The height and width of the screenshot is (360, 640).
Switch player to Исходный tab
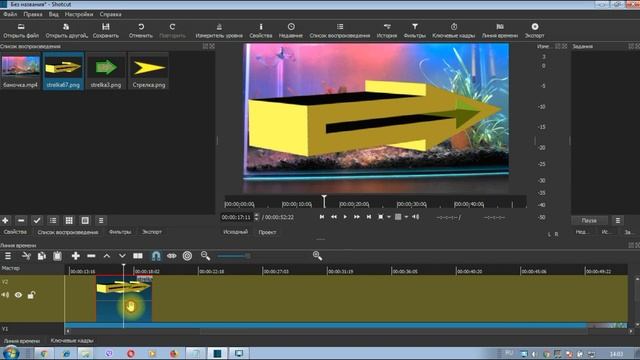[x=236, y=232]
